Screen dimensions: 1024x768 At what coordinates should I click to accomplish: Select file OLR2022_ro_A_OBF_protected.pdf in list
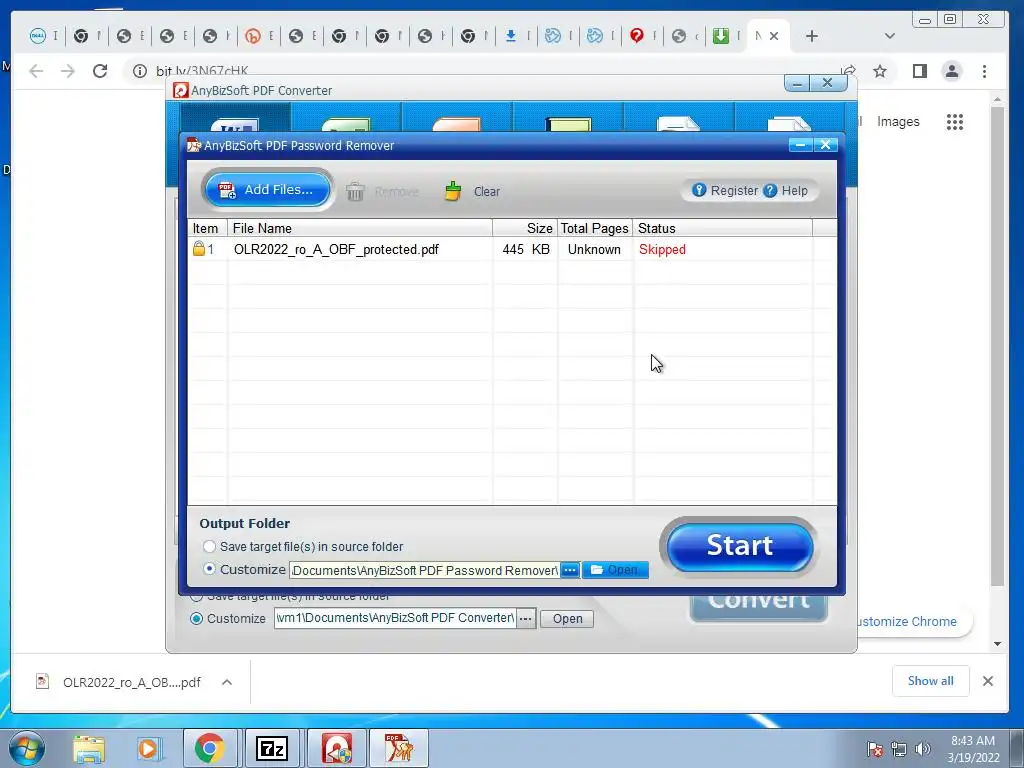(336, 249)
